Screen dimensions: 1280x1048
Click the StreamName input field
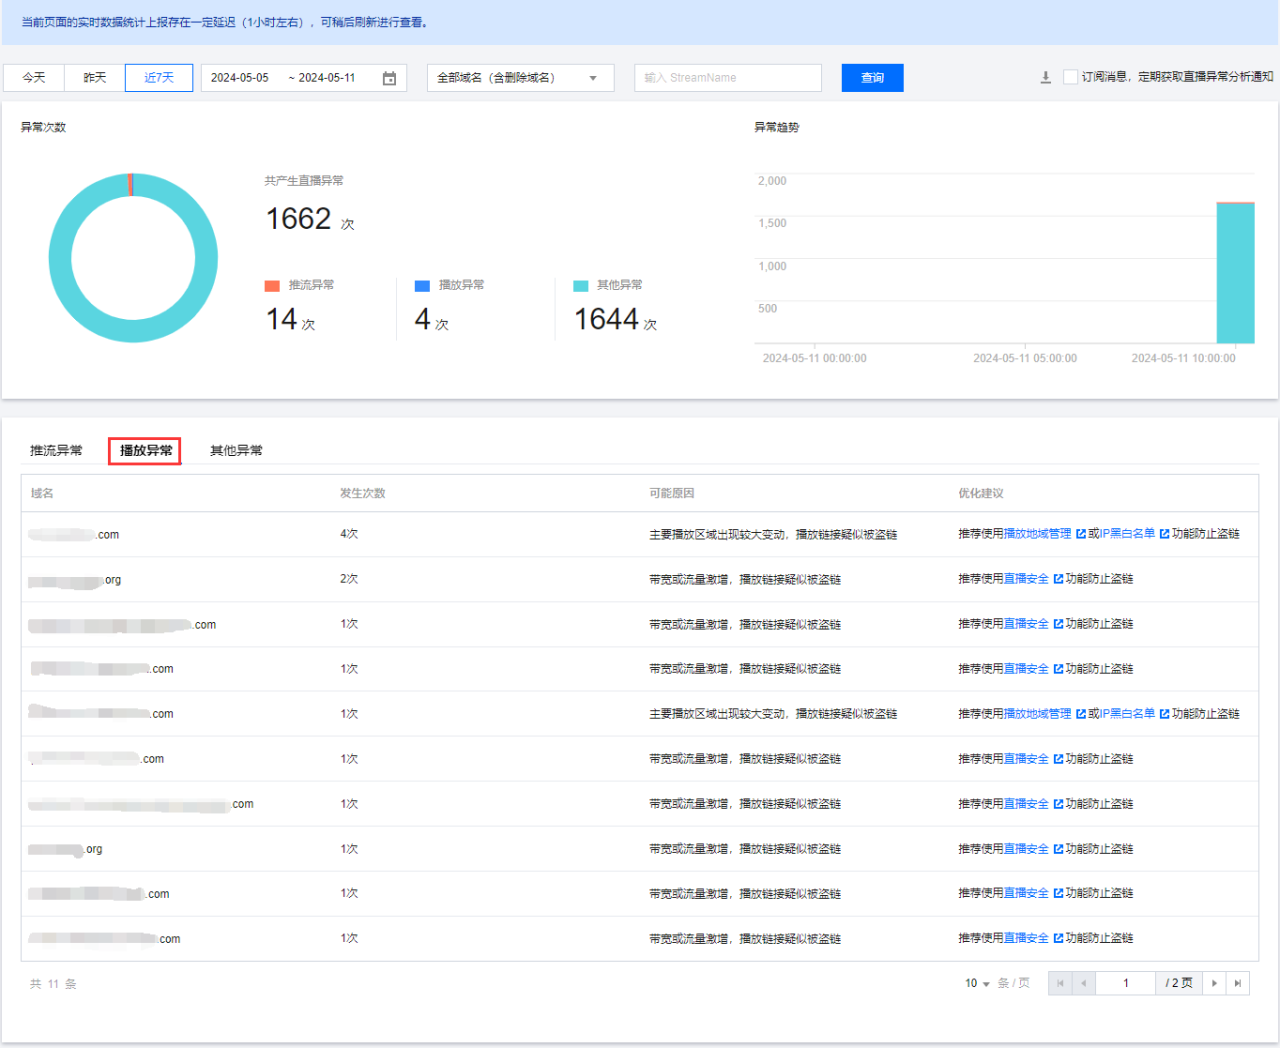click(x=728, y=78)
